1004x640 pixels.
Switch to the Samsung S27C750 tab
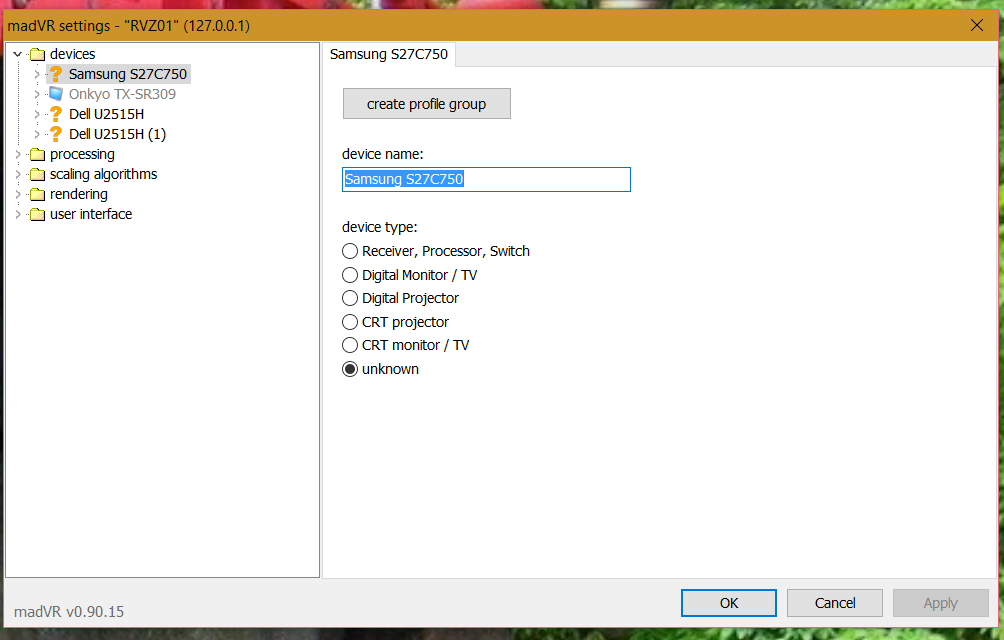(389, 54)
